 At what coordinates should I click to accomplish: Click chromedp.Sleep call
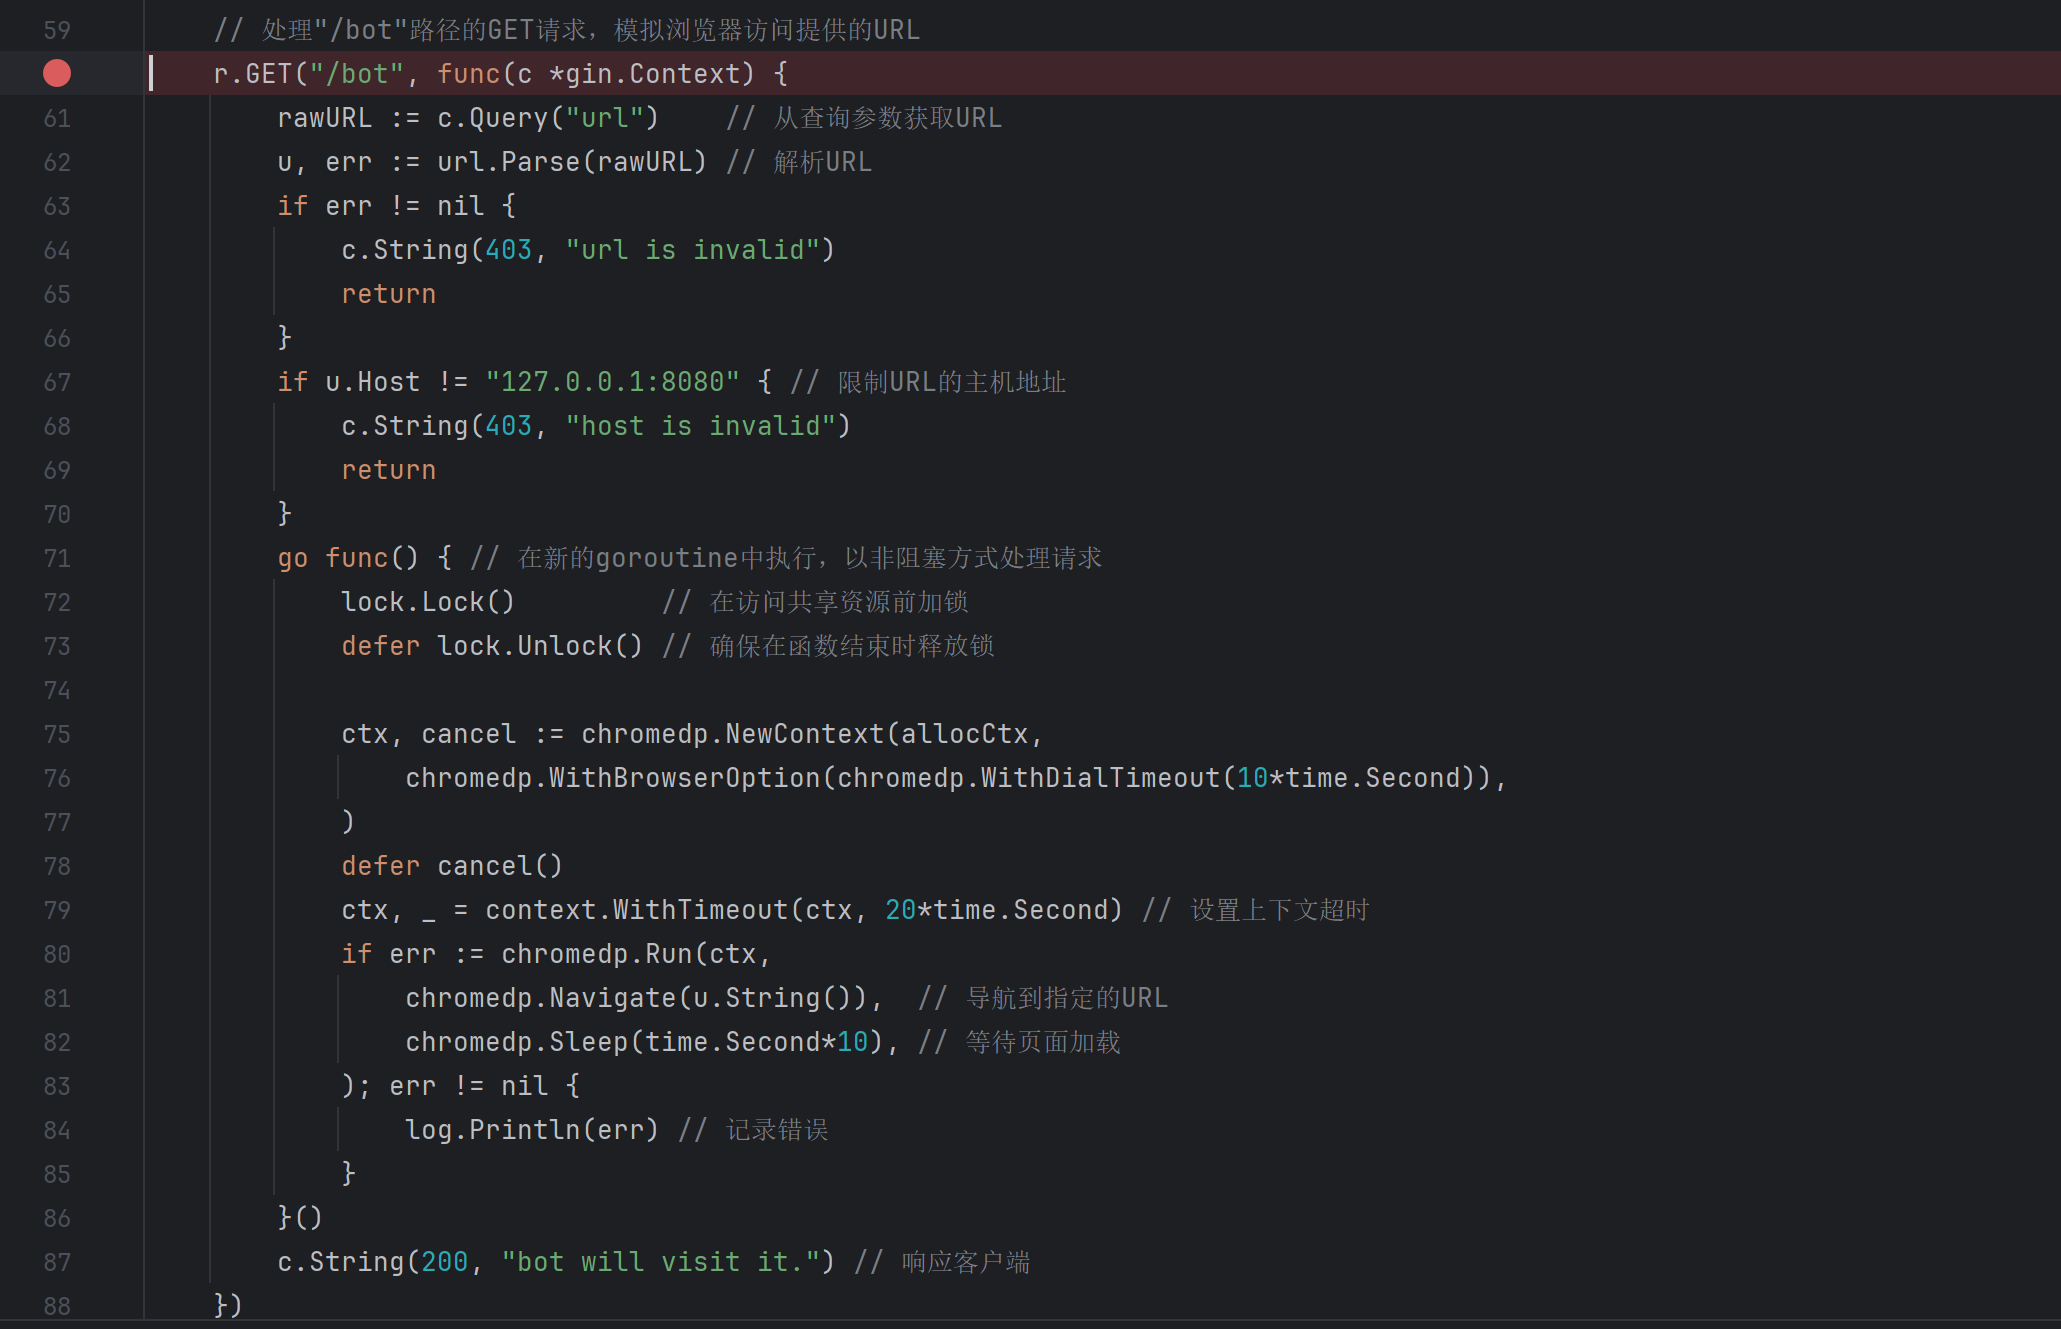(x=645, y=1042)
